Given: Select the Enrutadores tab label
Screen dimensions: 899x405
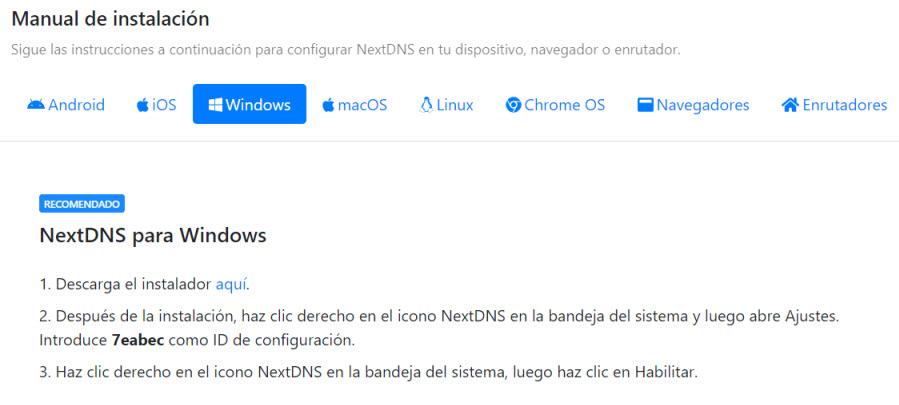Looking at the screenshot, I should click(x=845, y=105).
